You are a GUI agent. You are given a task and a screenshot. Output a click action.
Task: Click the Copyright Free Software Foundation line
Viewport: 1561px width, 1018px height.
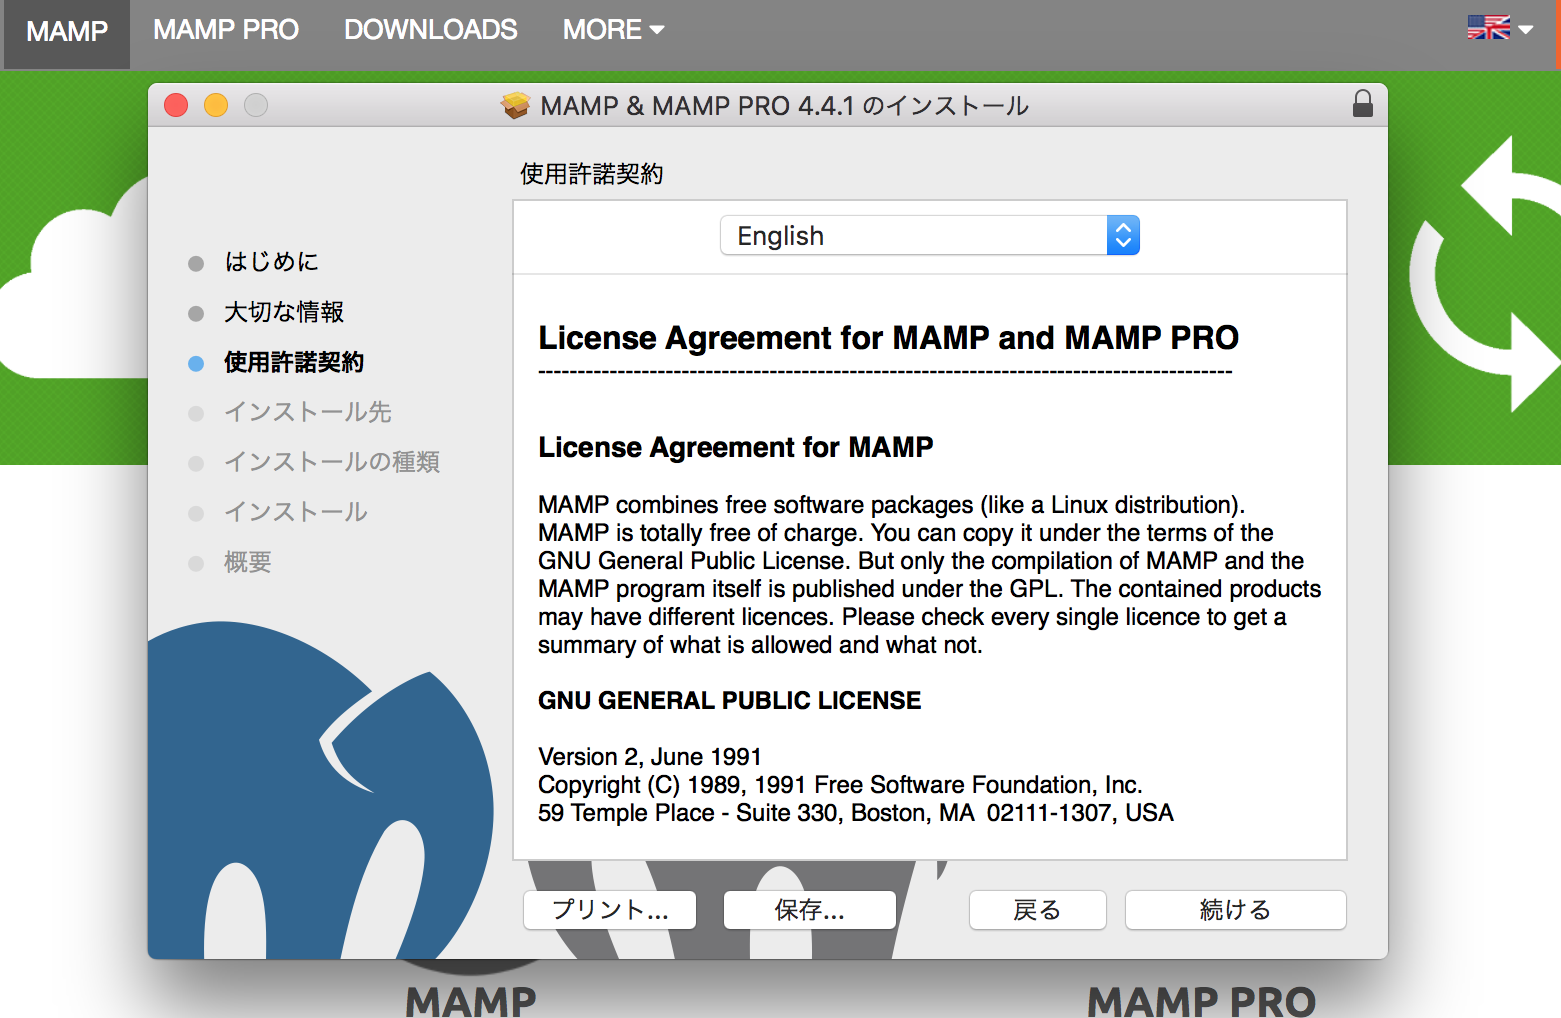tap(840, 785)
